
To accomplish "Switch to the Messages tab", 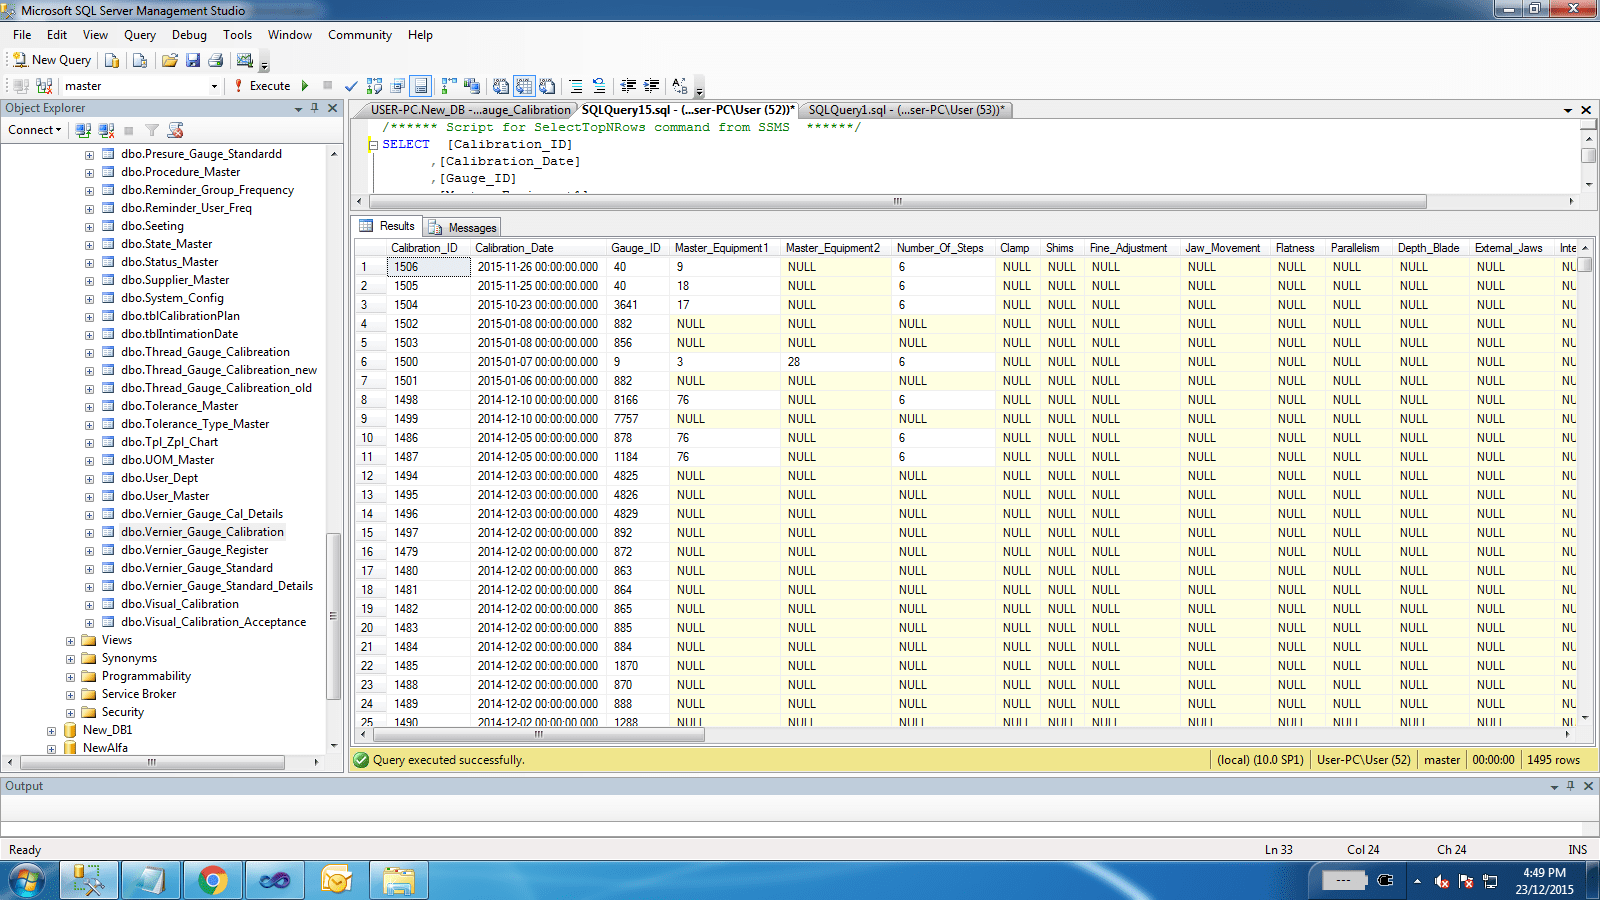I will 461,227.
